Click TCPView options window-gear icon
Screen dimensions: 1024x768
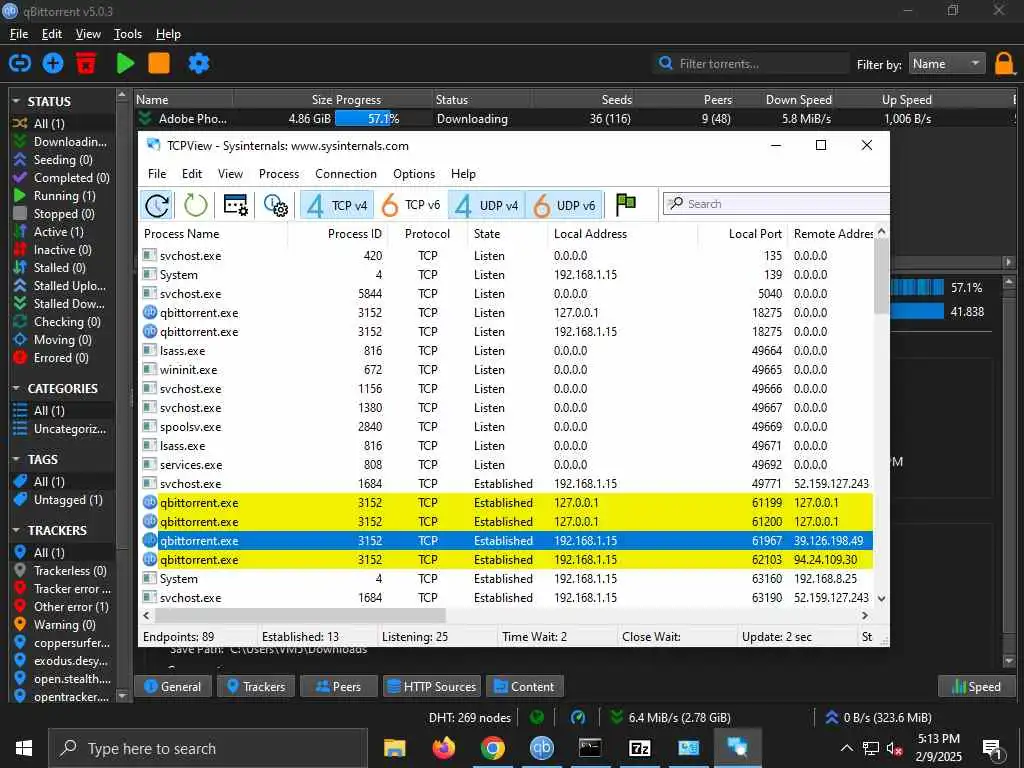pyautogui.click(x=235, y=205)
